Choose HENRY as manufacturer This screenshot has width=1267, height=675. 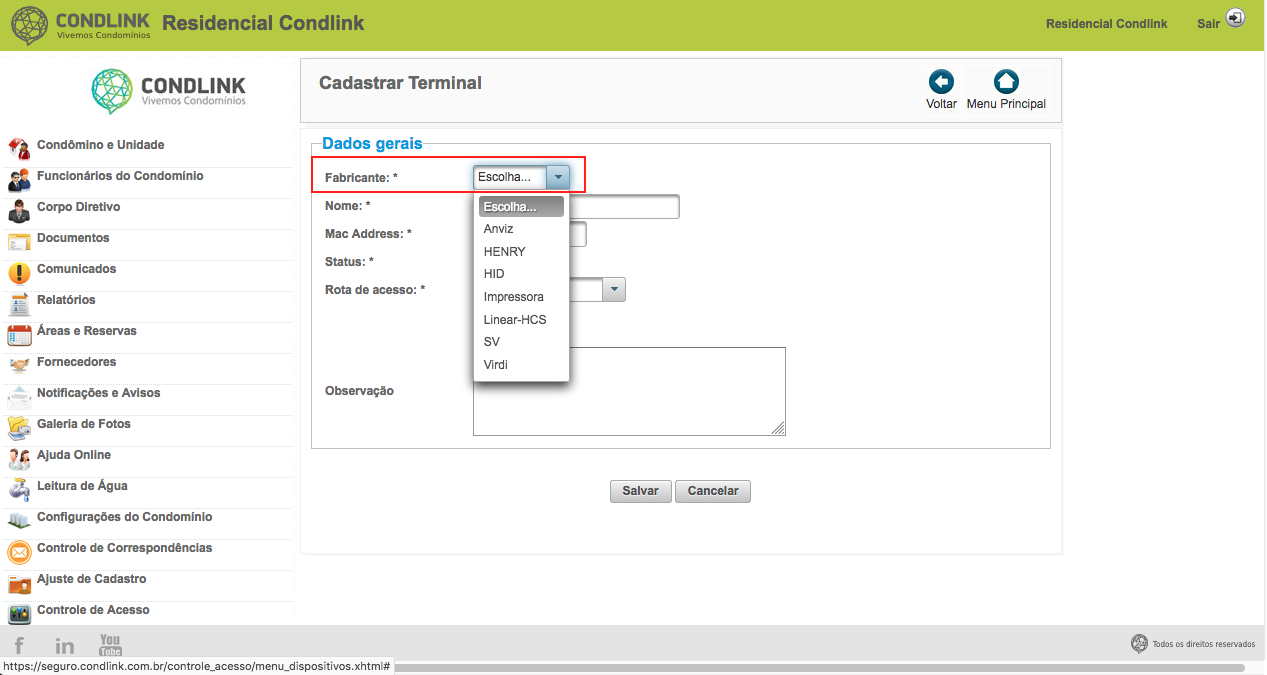click(521, 252)
